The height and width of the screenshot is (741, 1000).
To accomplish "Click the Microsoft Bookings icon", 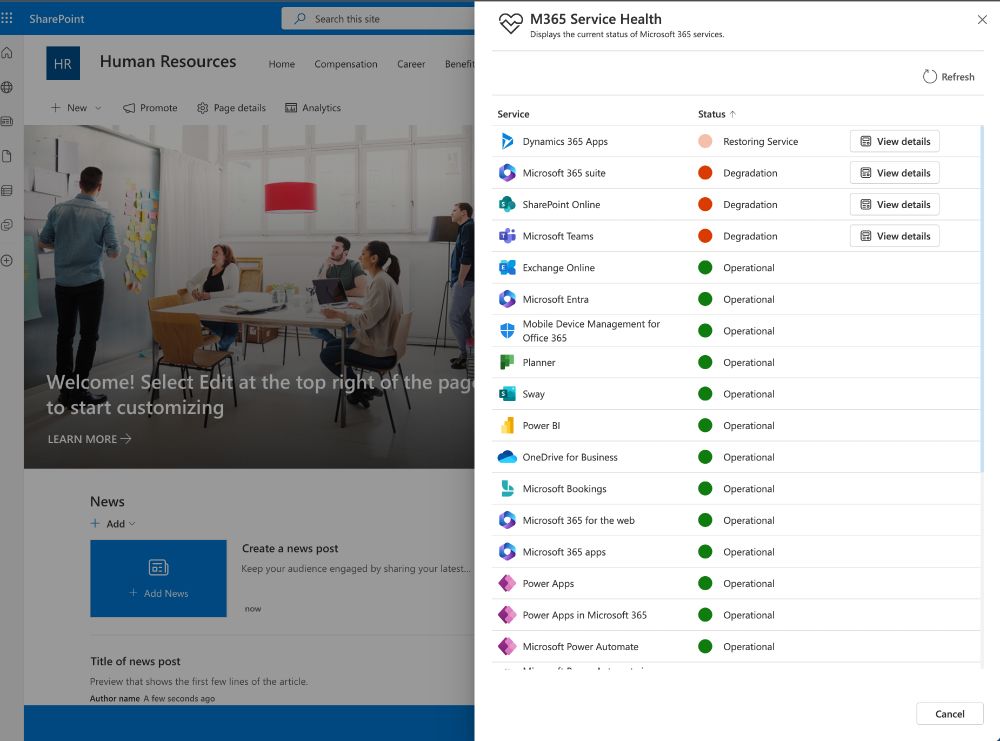I will click(x=507, y=488).
